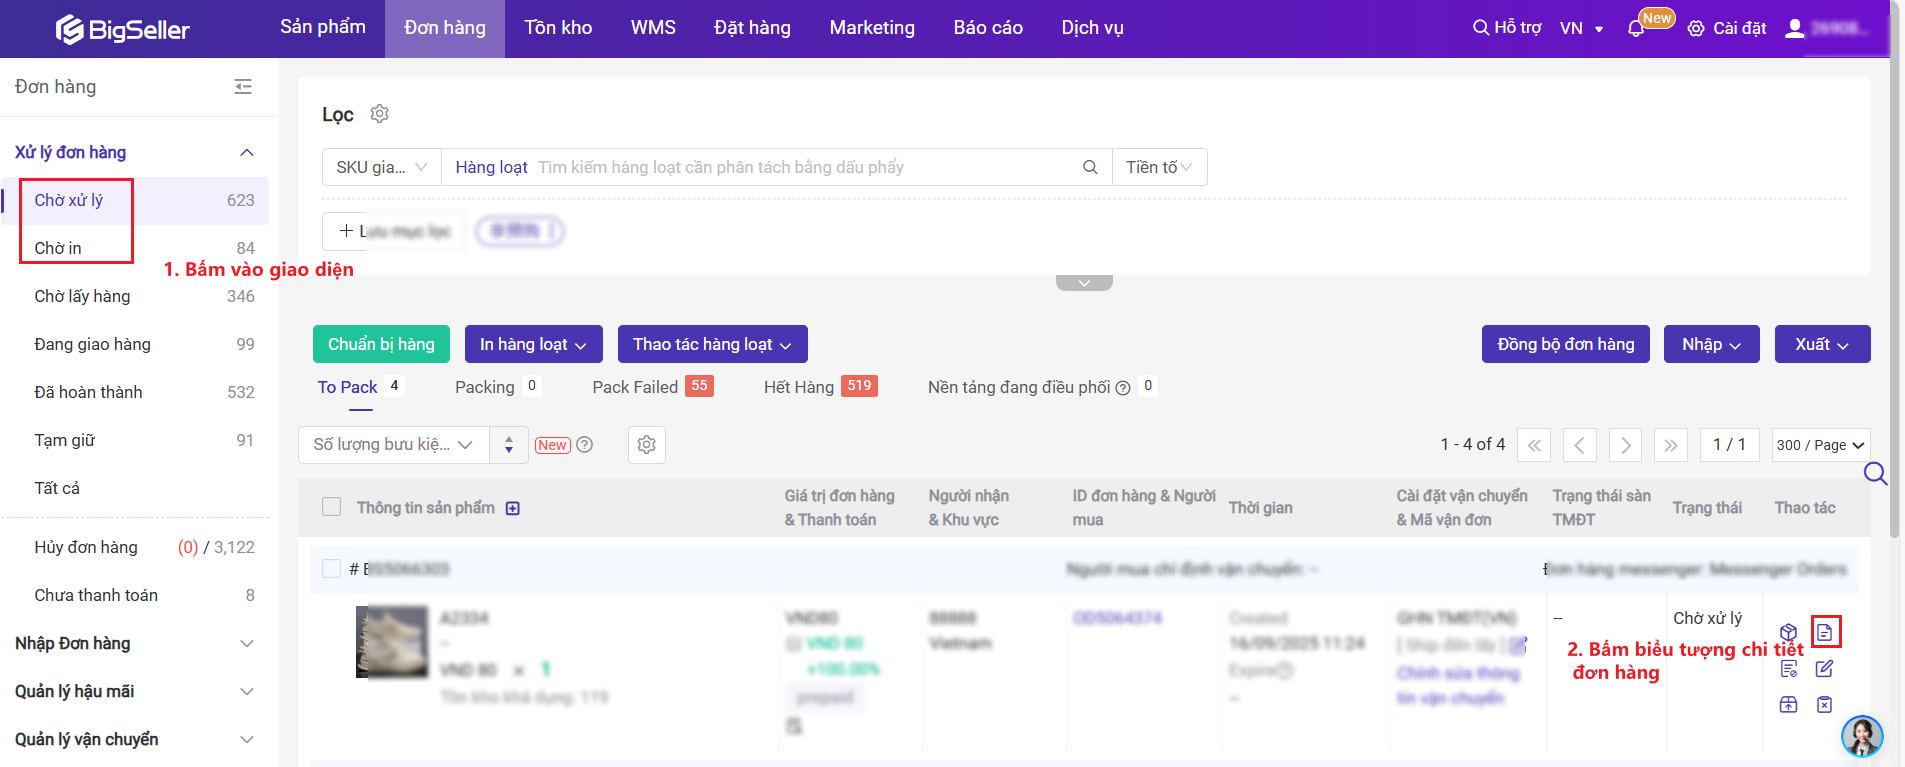Open the 300 / Page size dropdown
Viewport: 1905px width, 767px height.
(1820, 445)
